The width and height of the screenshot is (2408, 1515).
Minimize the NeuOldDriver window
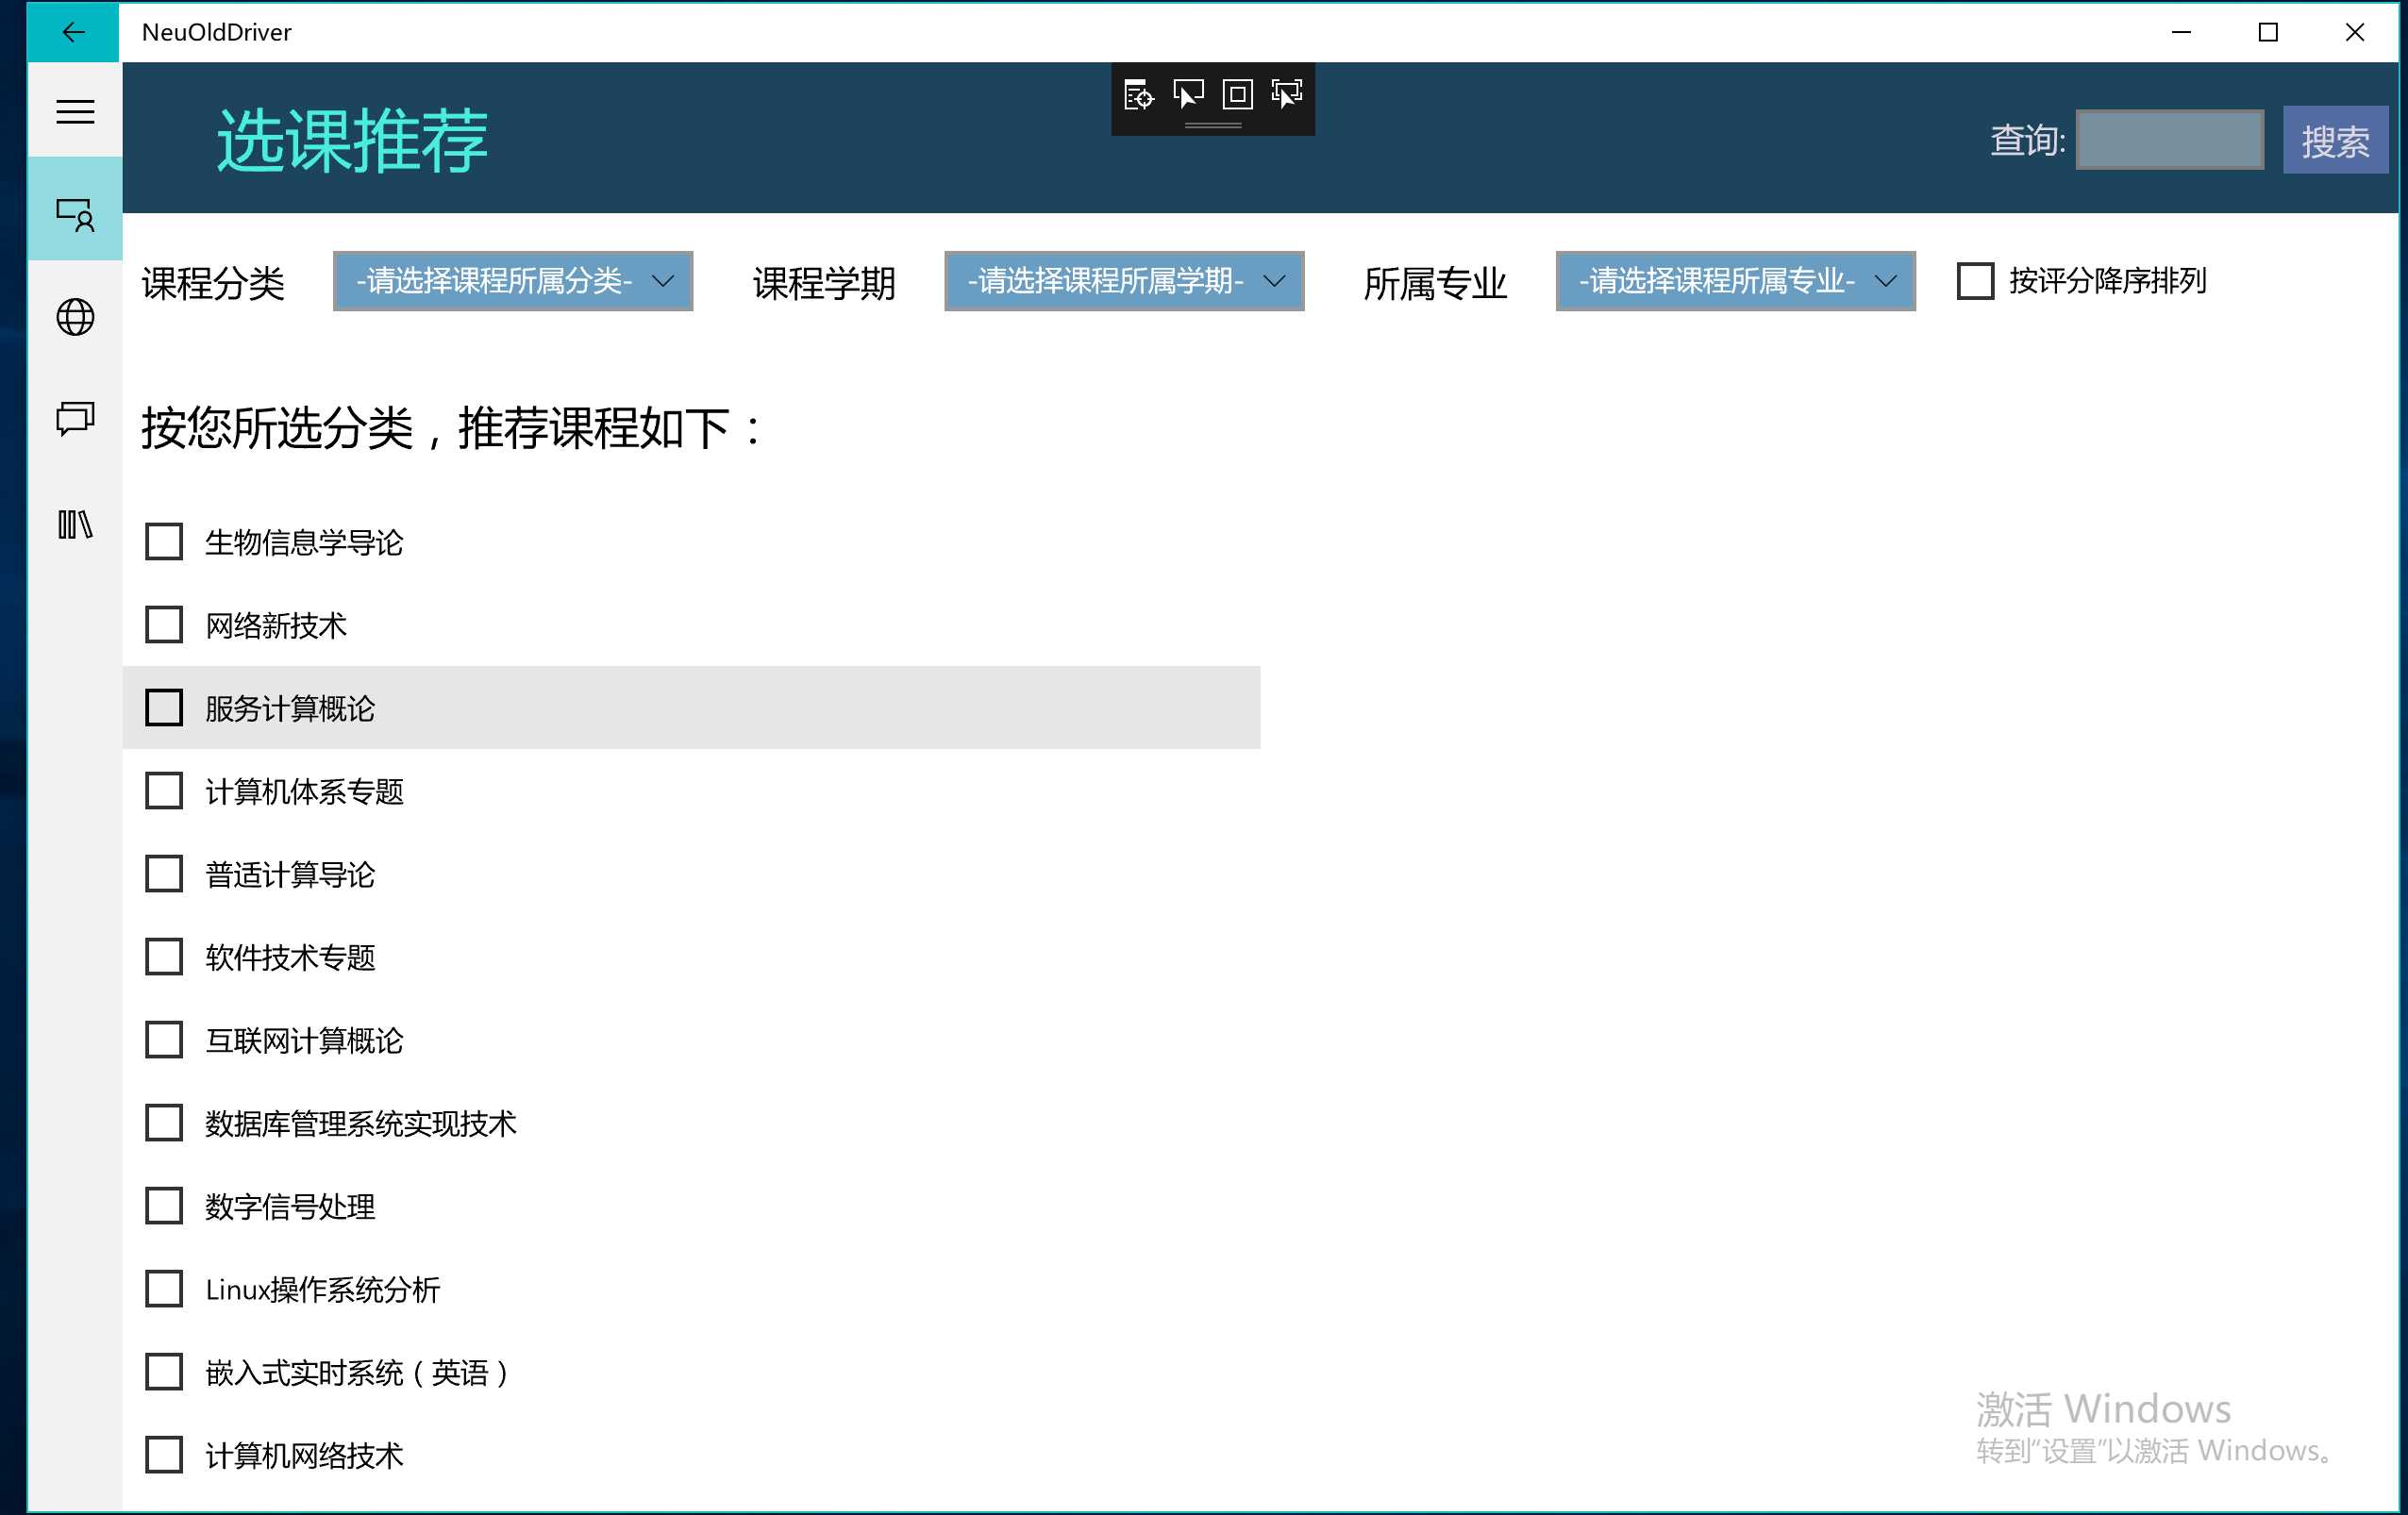(2182, 32)
